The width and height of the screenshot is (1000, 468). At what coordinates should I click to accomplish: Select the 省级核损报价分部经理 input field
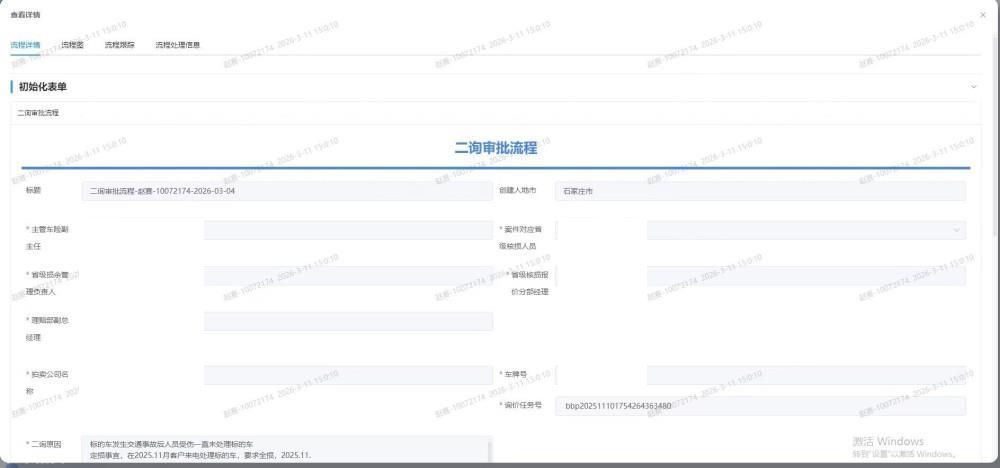click(x=805, y=275)
